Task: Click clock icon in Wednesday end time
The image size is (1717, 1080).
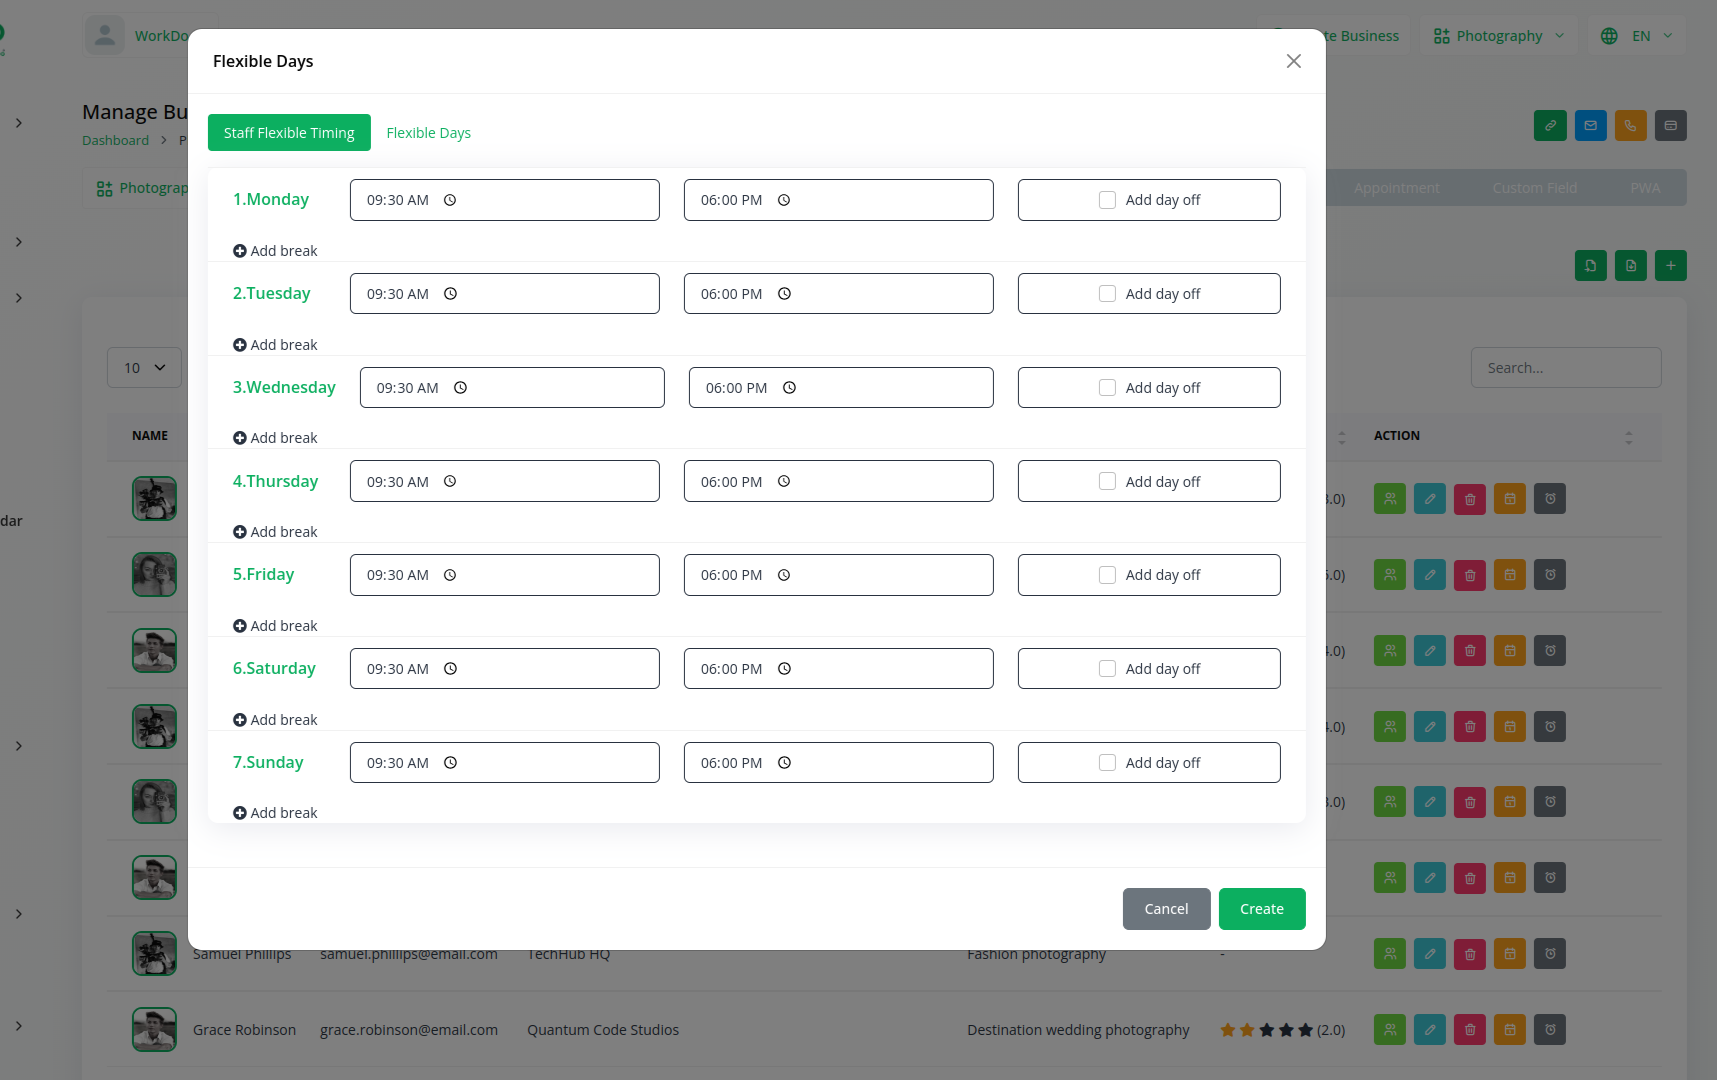Action: pyautogui.click(x=789, y=388)
